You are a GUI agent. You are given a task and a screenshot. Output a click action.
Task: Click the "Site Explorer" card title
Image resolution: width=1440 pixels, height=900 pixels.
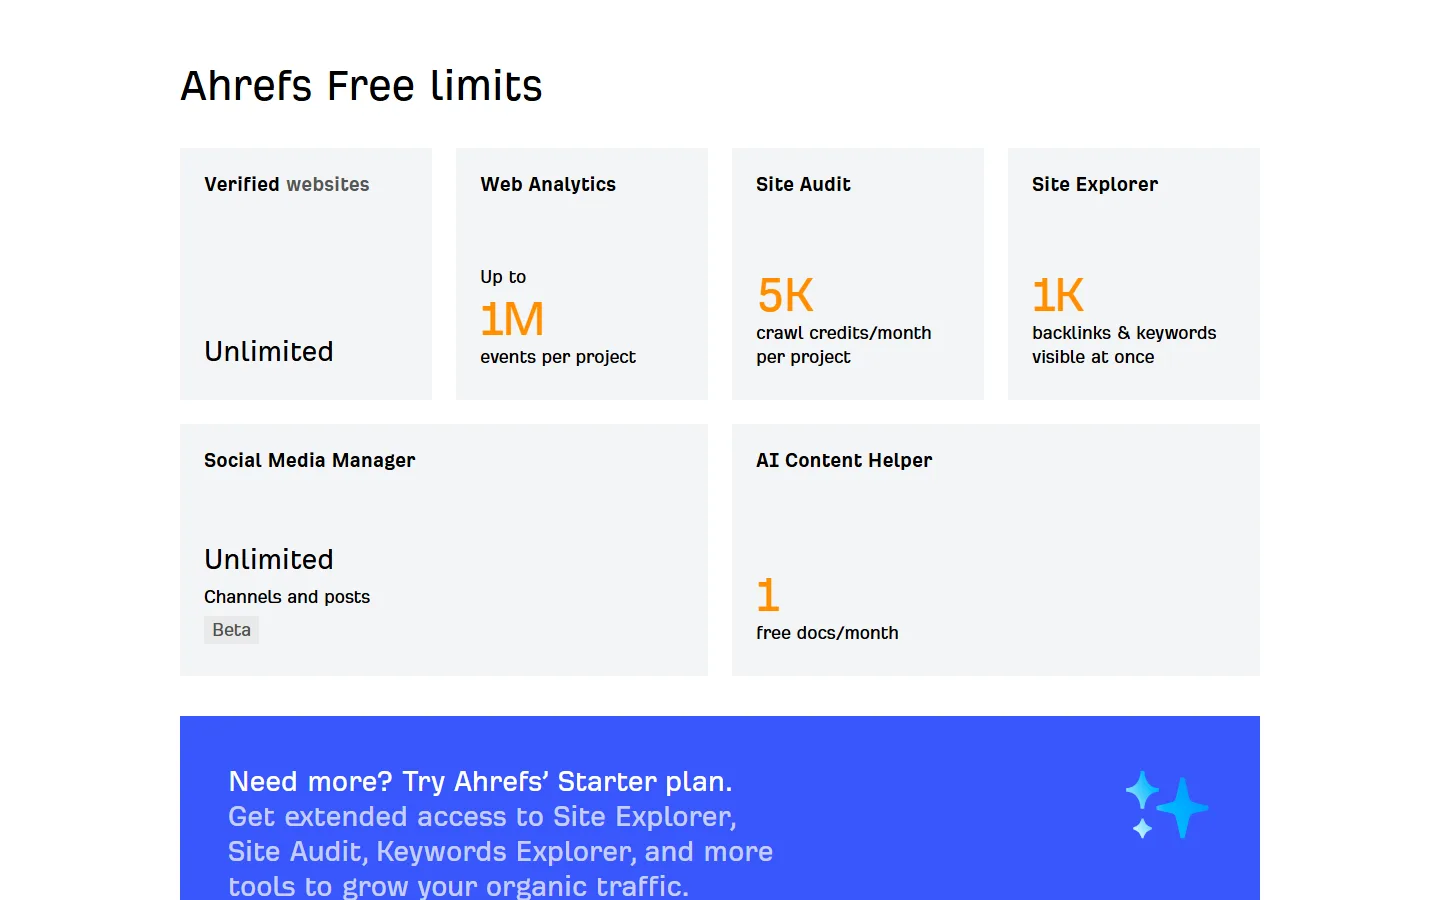1095,184
